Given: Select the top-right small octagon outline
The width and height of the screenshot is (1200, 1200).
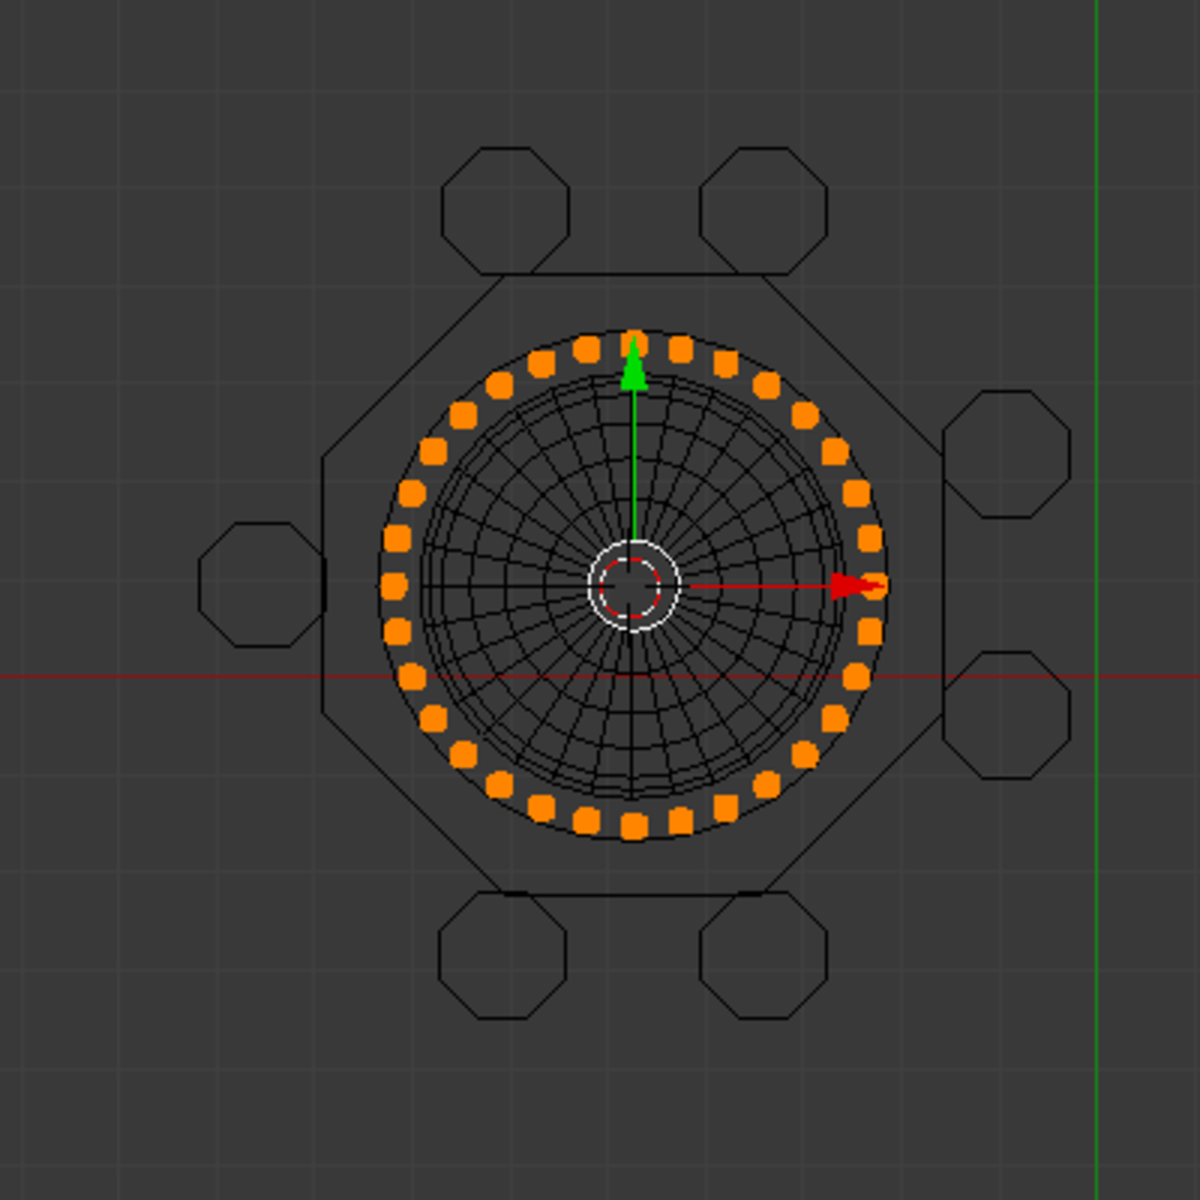Looking at the screenshot, I should pyautogui.click(x=763, y=210).
